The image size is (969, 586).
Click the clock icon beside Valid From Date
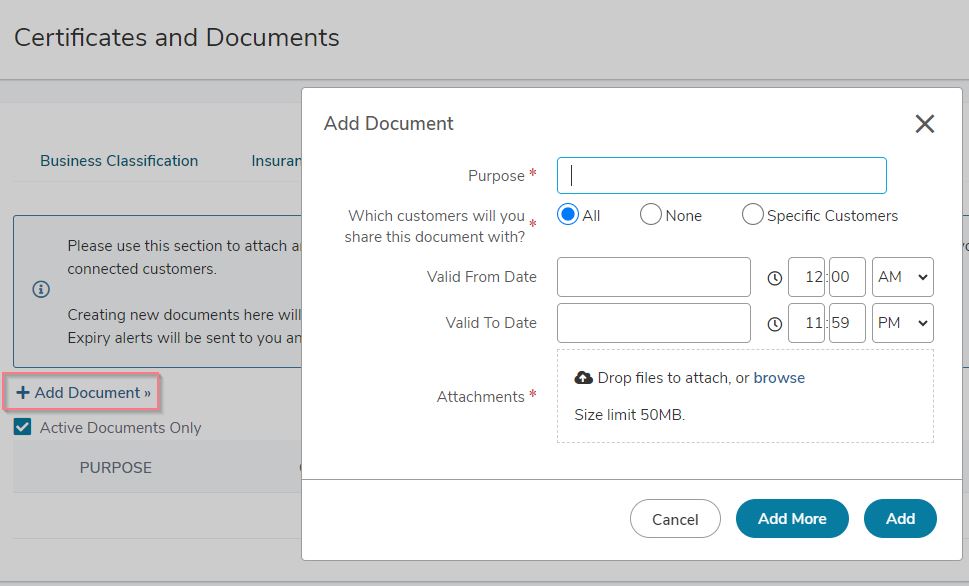[x=774, y=278]
